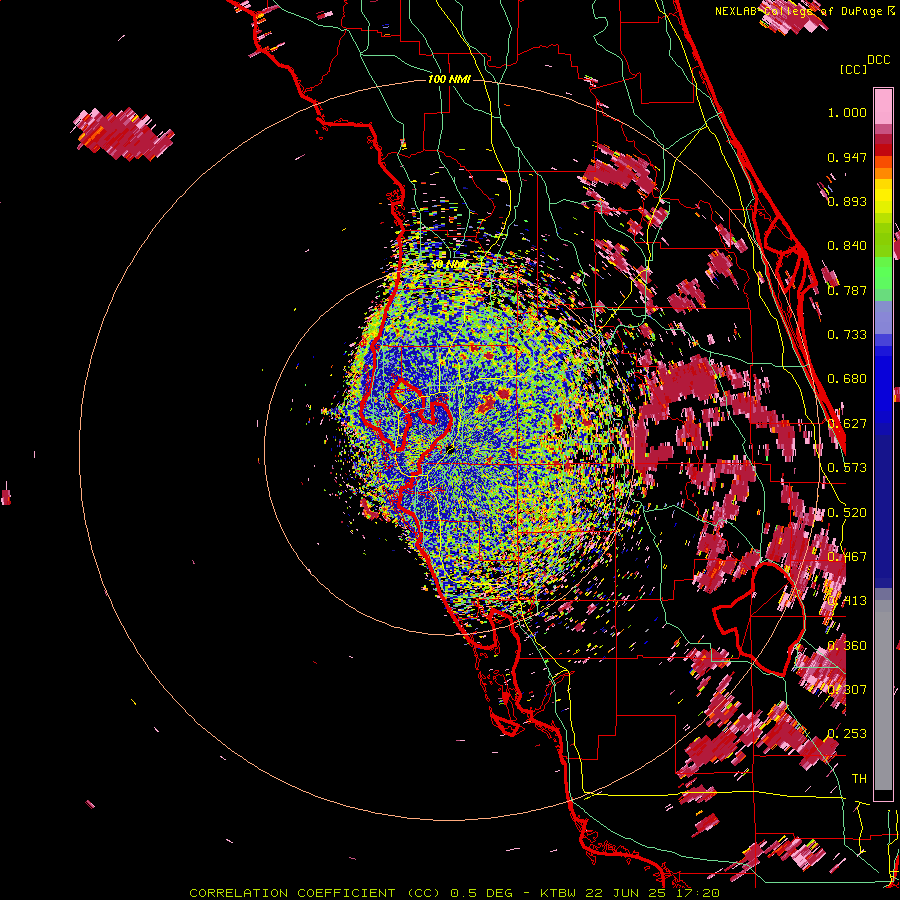This screenshot has width=900, height=900.
Task: Pick the yellow swatch on the colorbar
Action: (x=883, y=196)
